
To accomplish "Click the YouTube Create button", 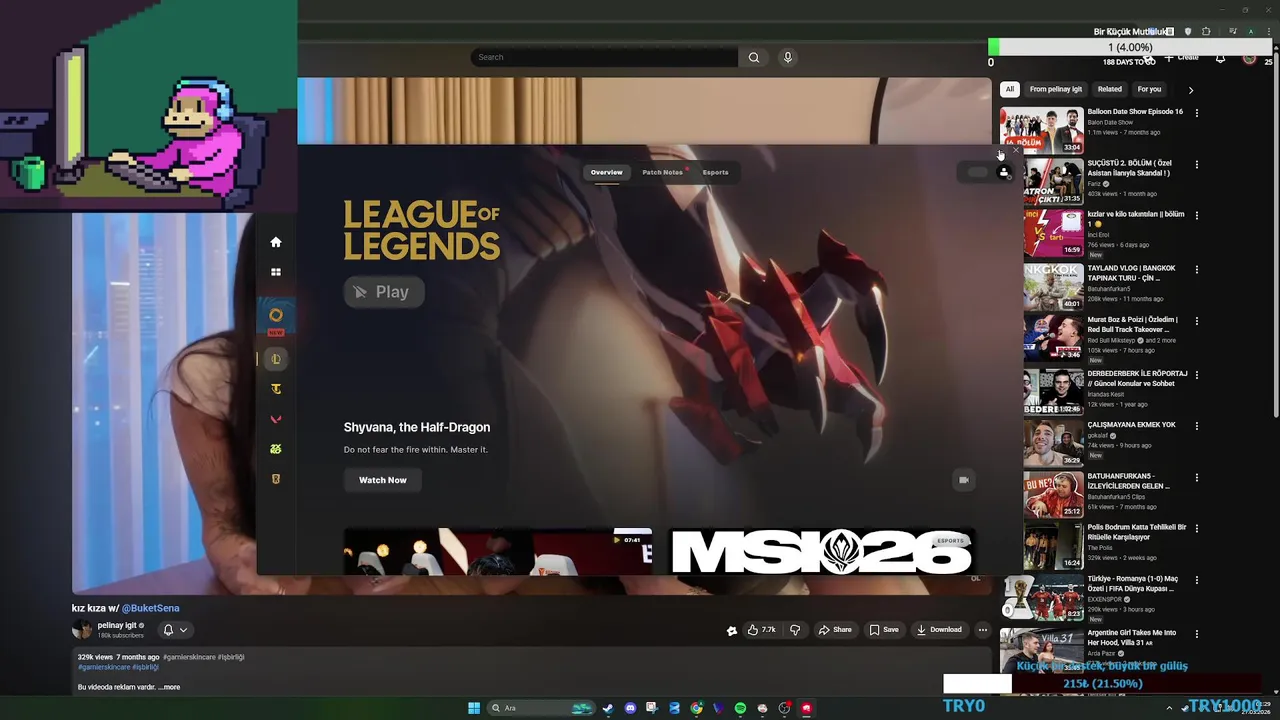I will coord(1182,58).
